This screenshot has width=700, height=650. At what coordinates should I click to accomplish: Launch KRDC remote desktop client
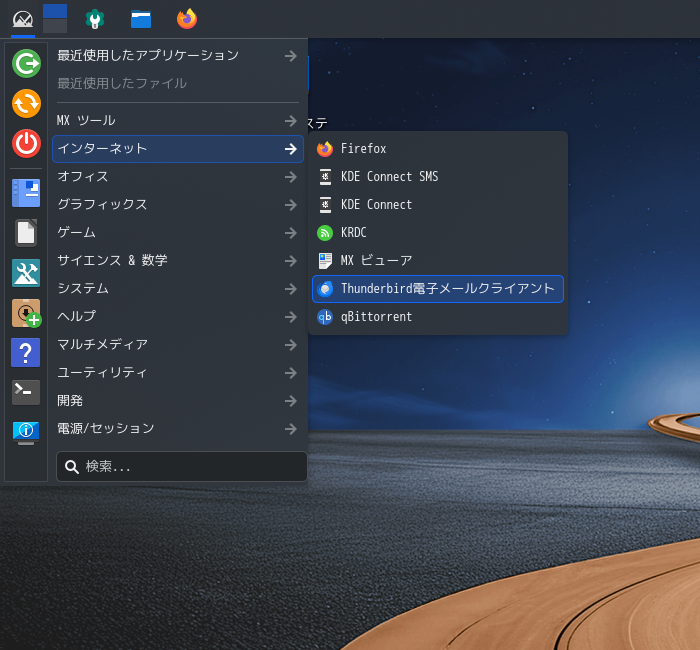click(x=438, y=233)
